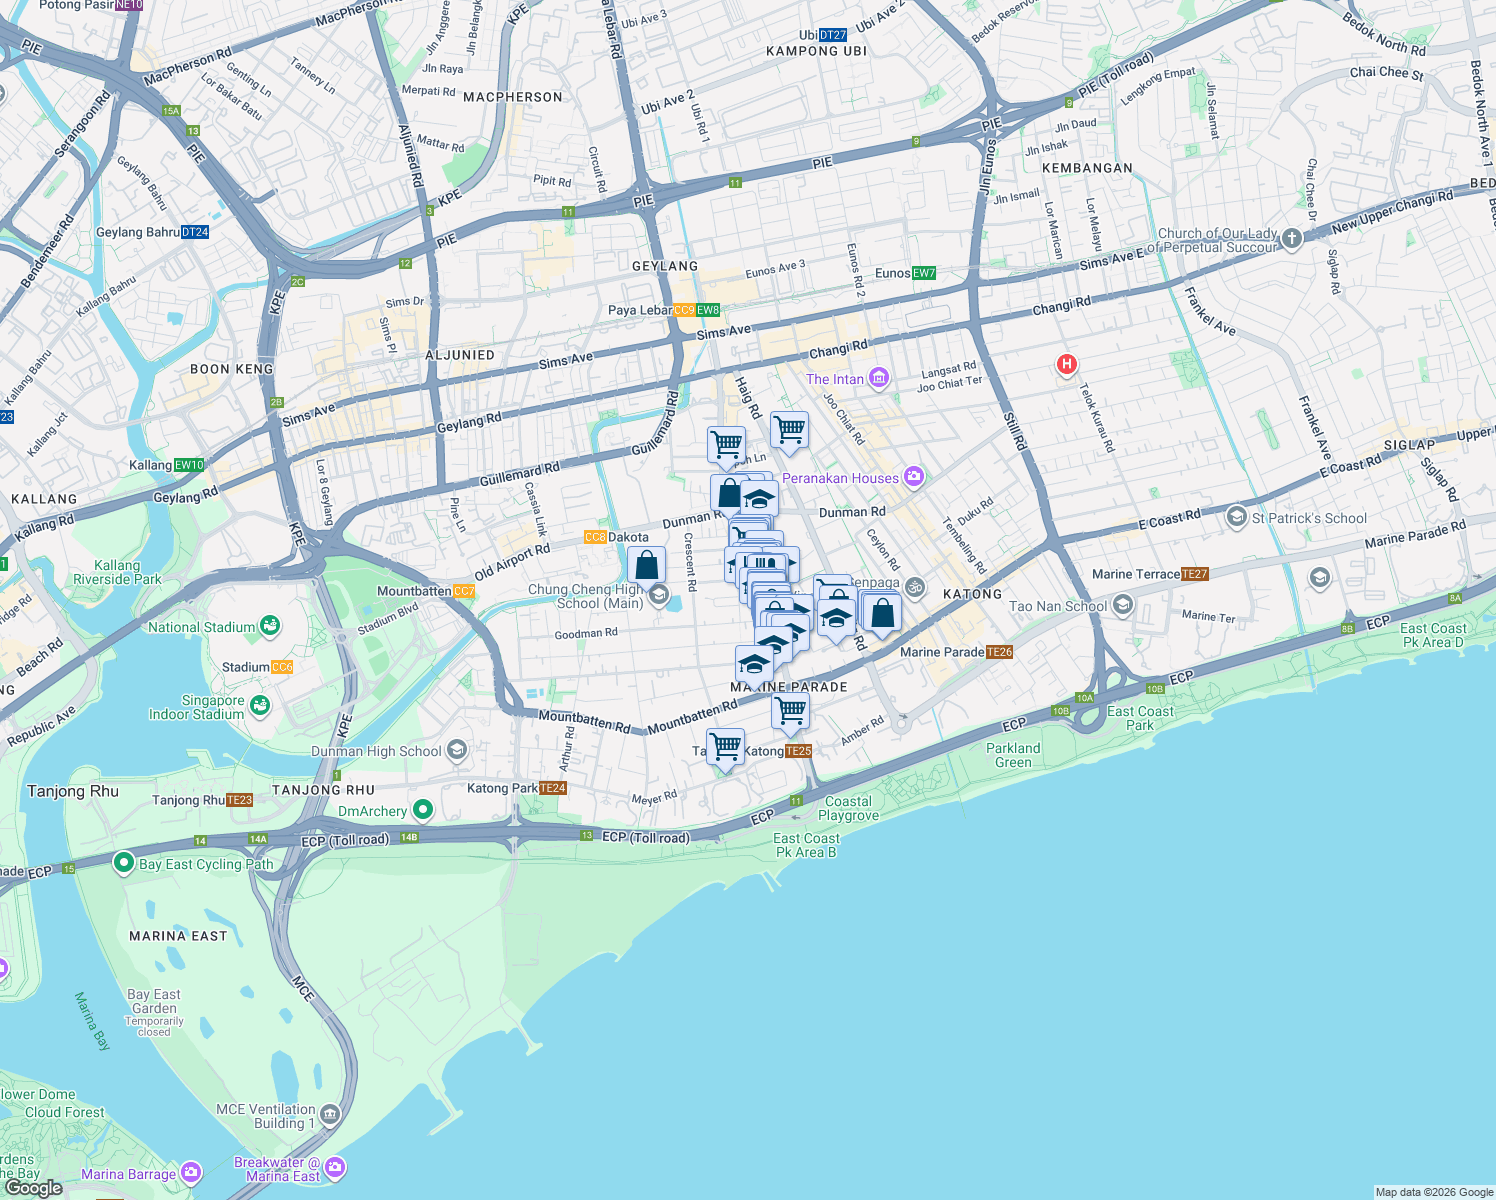The image size is (1496, 1200).
Task: Select the shopping cart marker above Peranakan Houses
Action: 789,430
